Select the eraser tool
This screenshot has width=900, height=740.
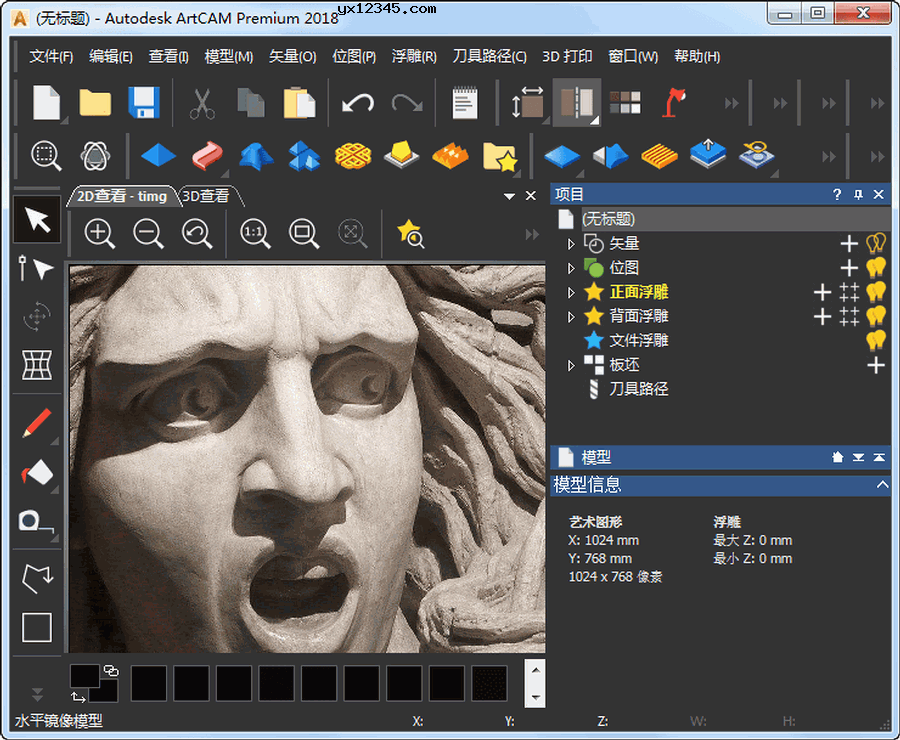(37, 473)
